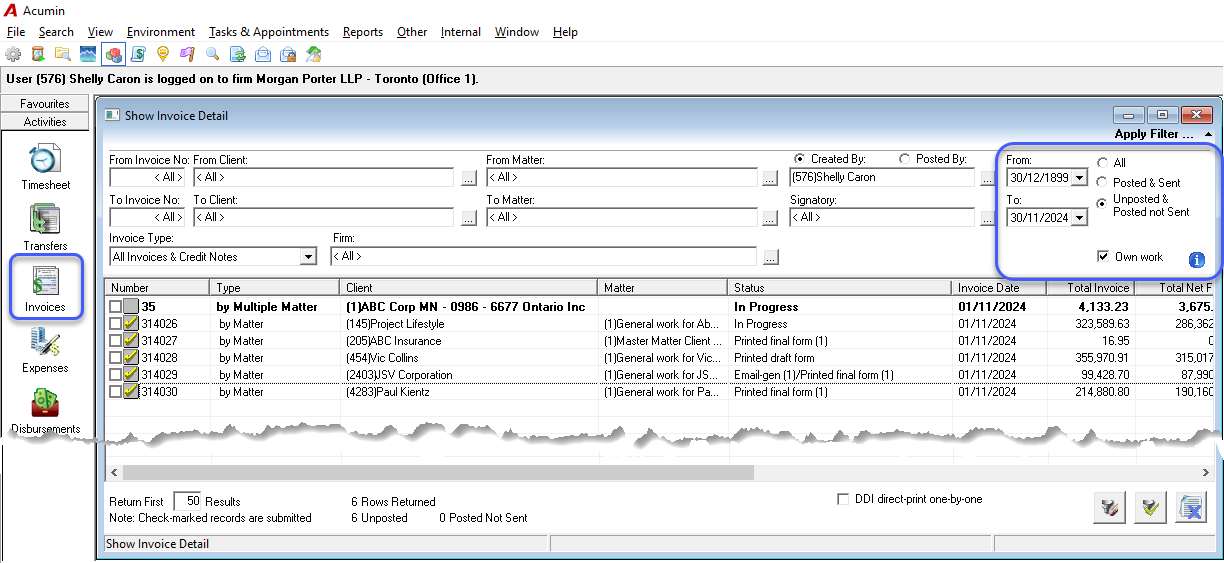This screenshot has height=563, width=1224.
Task: Open the Timesheet activity
Action: click(x=45, y=167)
